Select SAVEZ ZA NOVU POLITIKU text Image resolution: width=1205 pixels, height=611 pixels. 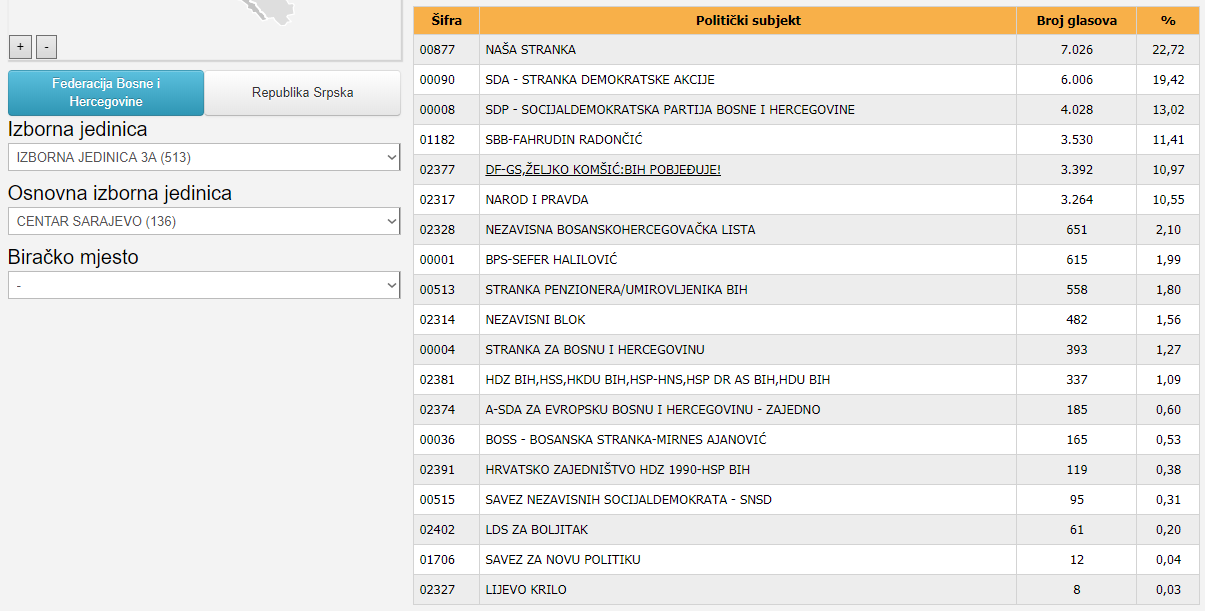coord(563,560)
